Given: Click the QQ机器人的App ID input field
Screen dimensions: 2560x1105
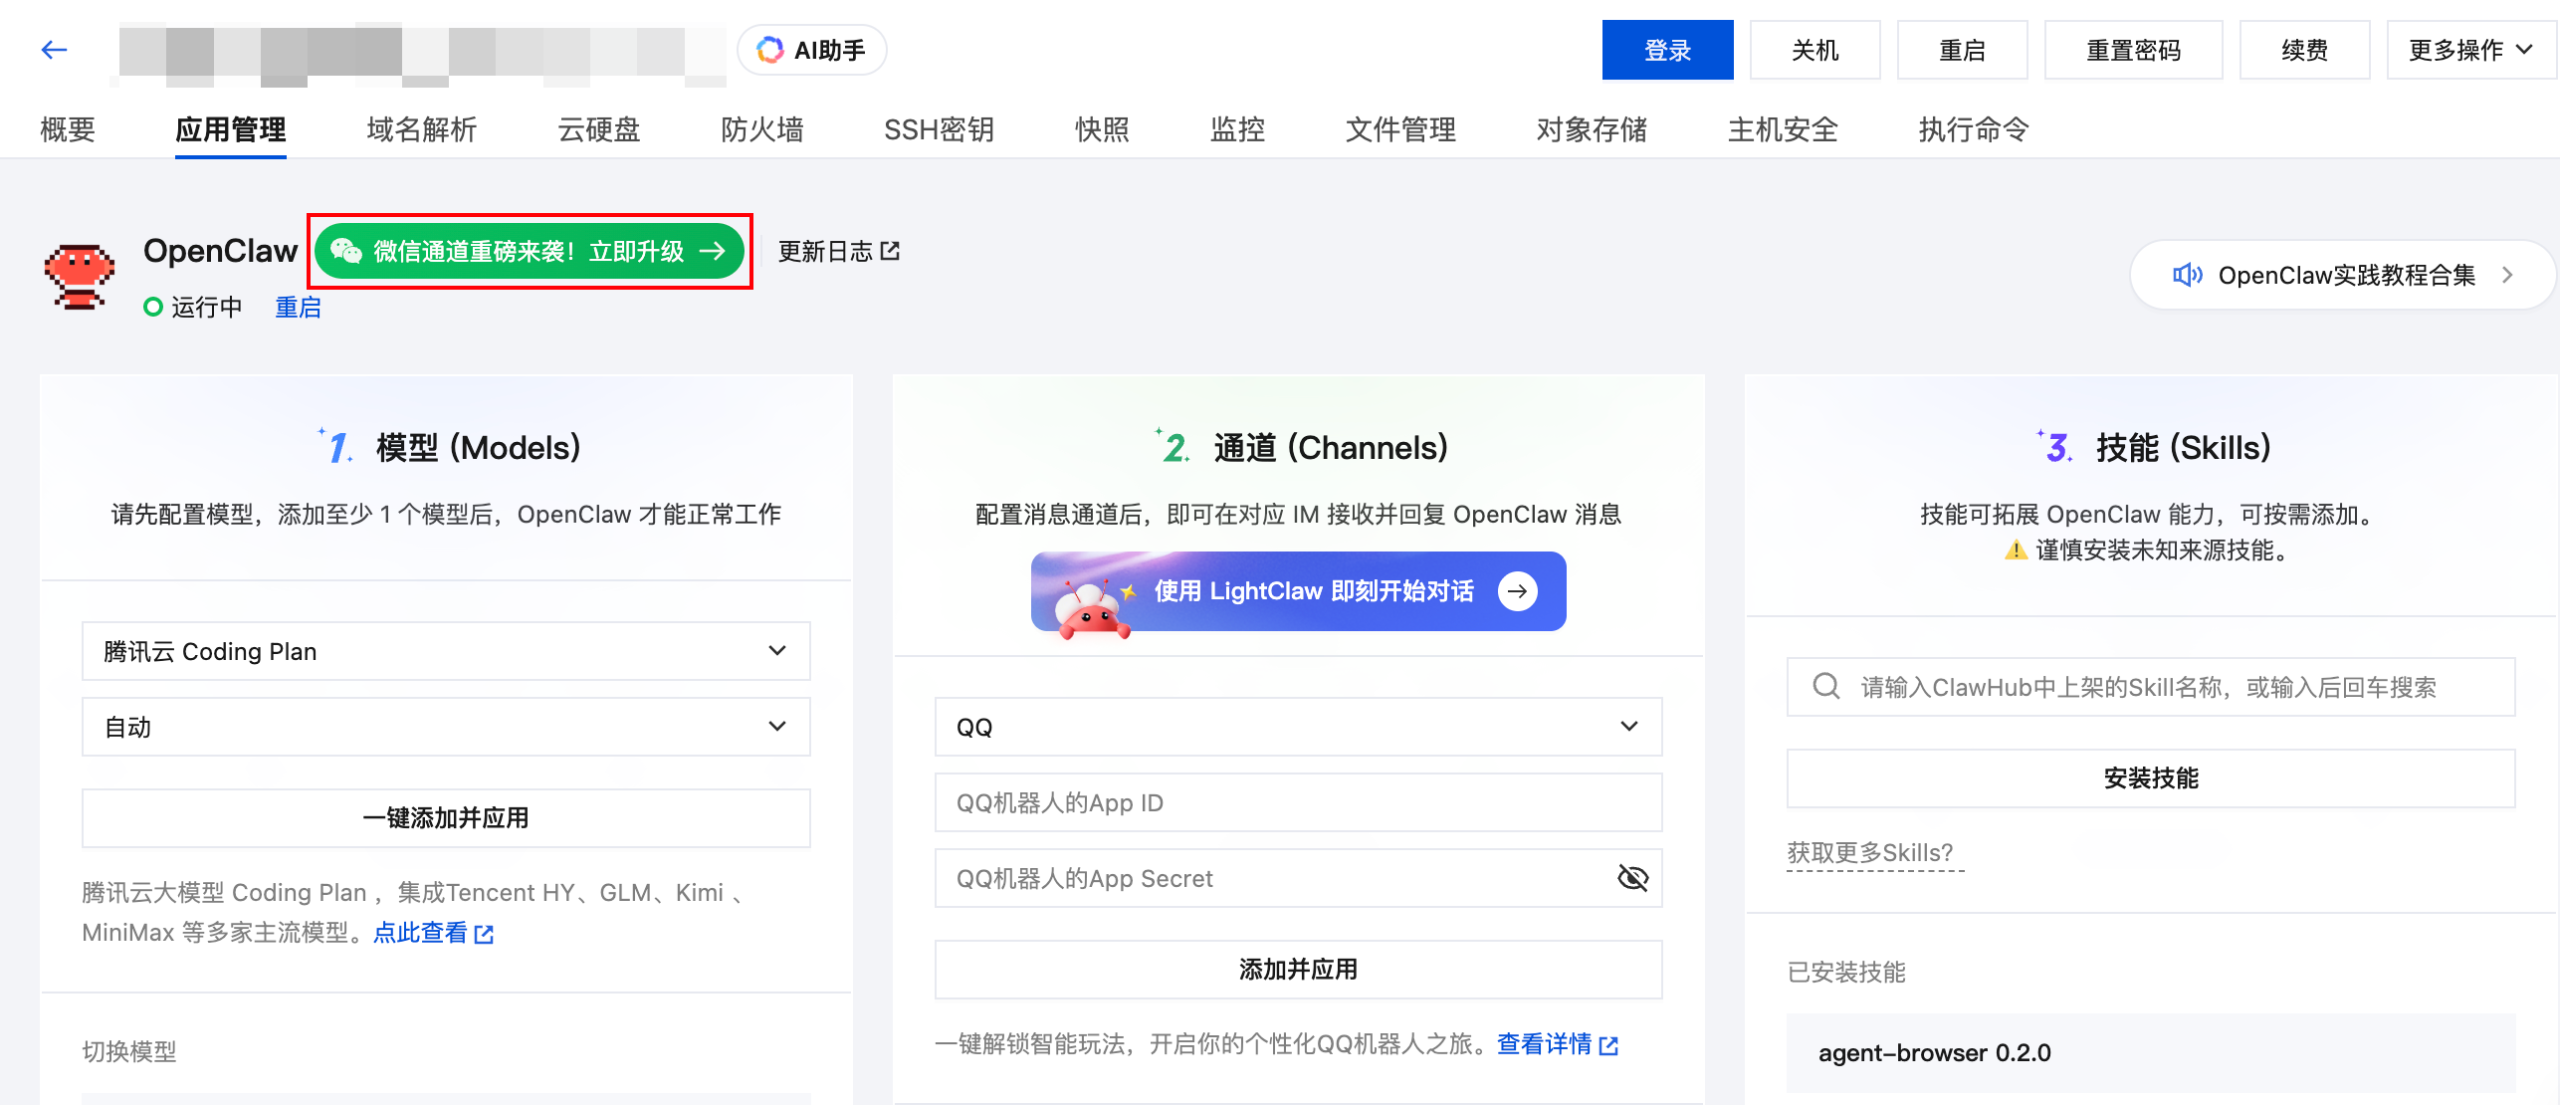Looking at the screenshot, I should point(1297,803).
